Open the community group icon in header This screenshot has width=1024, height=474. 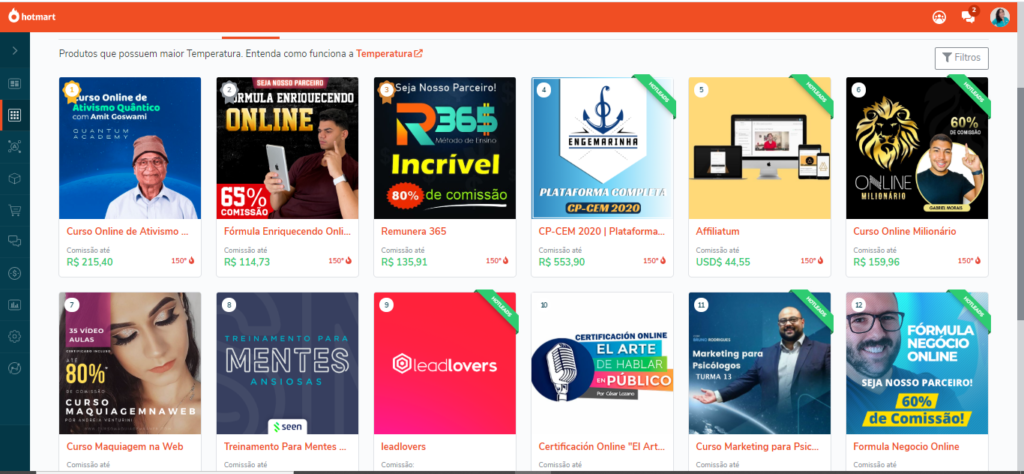939,18
